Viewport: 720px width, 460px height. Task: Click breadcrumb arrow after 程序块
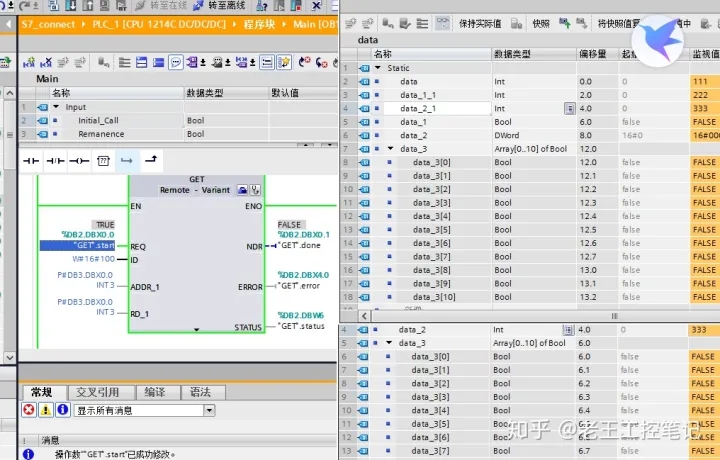284,24
